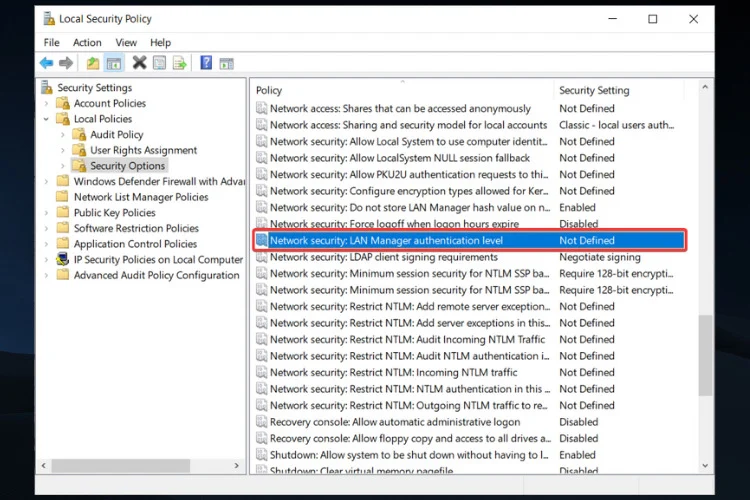Click the Back arrow toolbar icon
Screen dimensions: 750x500
coord(46,63)
